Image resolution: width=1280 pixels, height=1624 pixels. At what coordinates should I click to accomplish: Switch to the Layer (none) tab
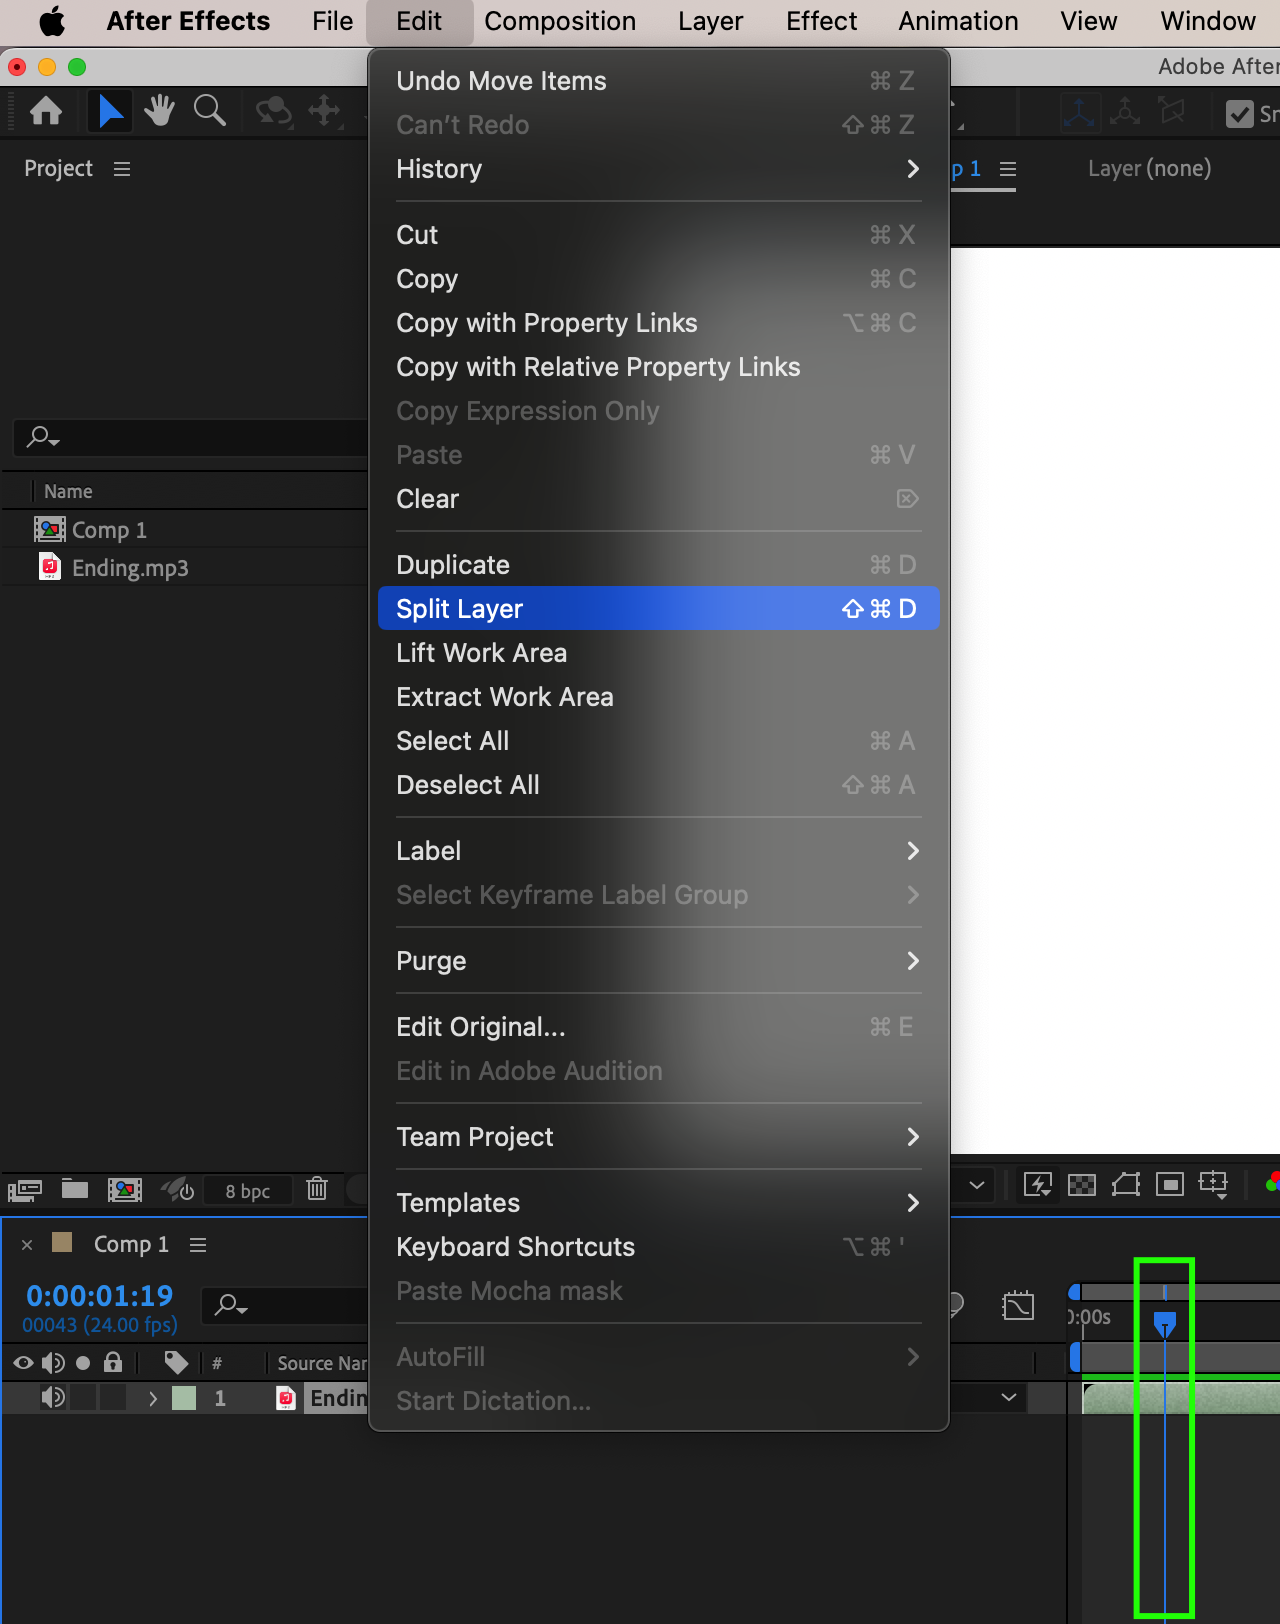(x=1149, y=168)
